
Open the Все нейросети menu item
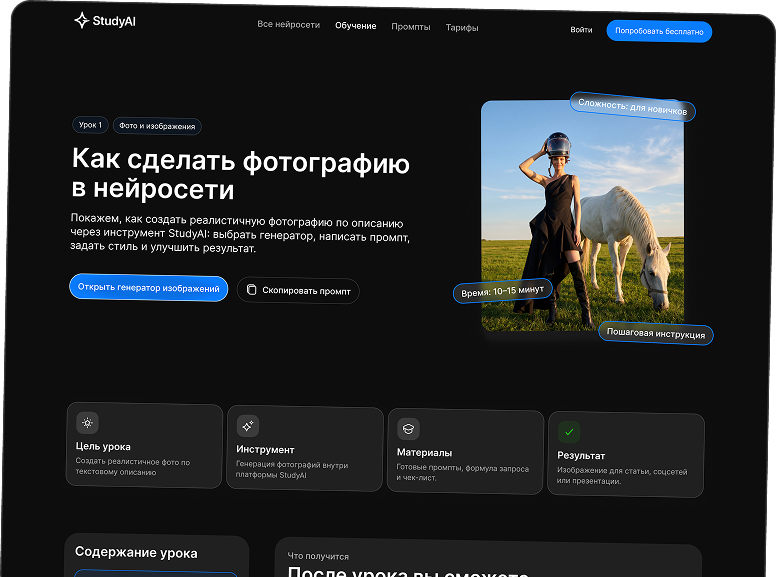click(288, 24)
